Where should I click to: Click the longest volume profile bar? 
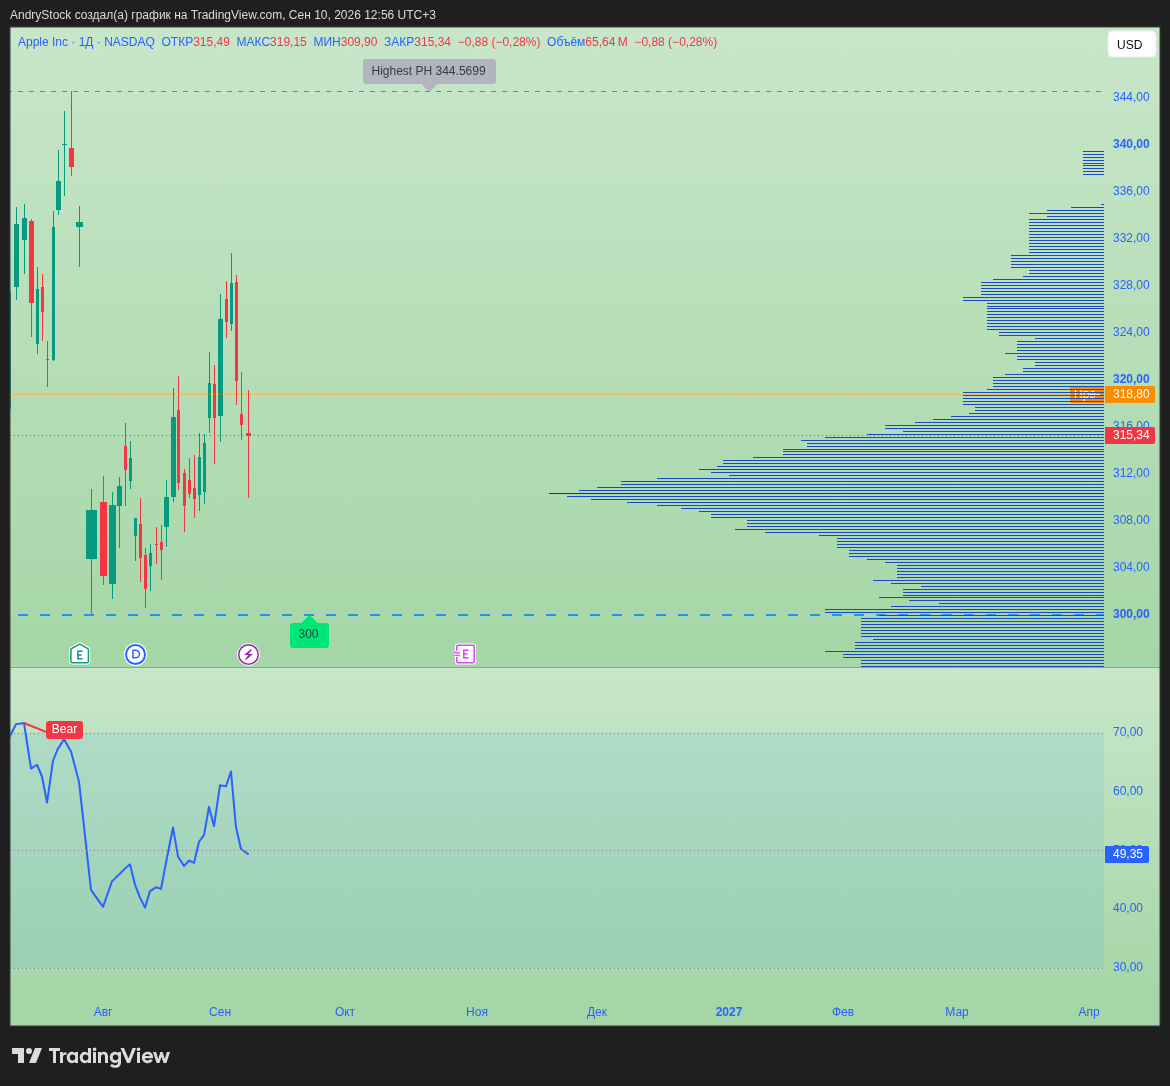tap(826, 493)
